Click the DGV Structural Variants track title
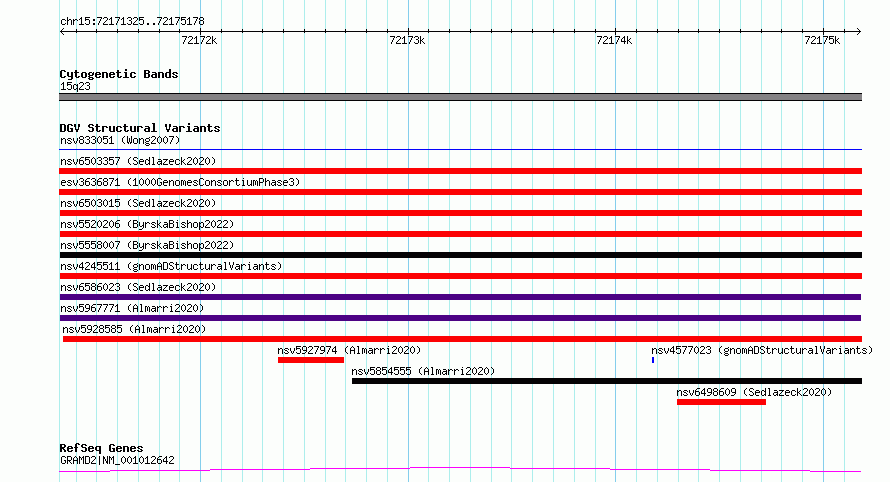Screen dimensions: 890x482 140,128
